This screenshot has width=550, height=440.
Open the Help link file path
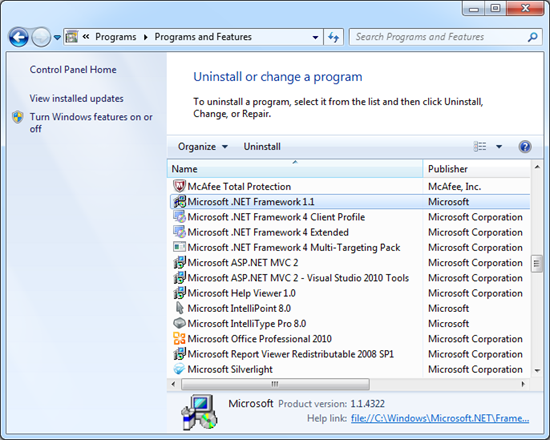(x=440, y=418)
